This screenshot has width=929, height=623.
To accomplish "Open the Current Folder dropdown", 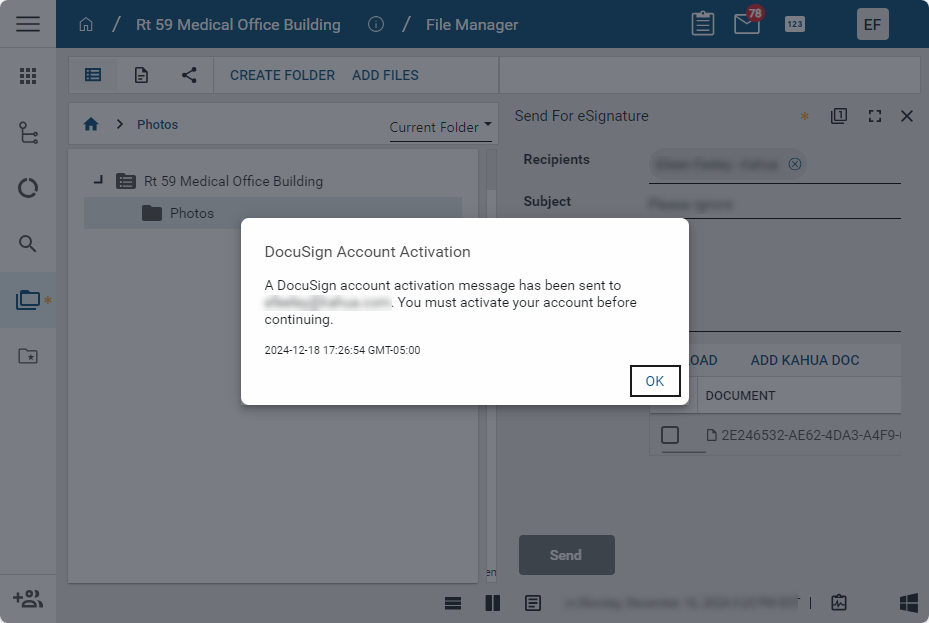I will pos(441,127).
